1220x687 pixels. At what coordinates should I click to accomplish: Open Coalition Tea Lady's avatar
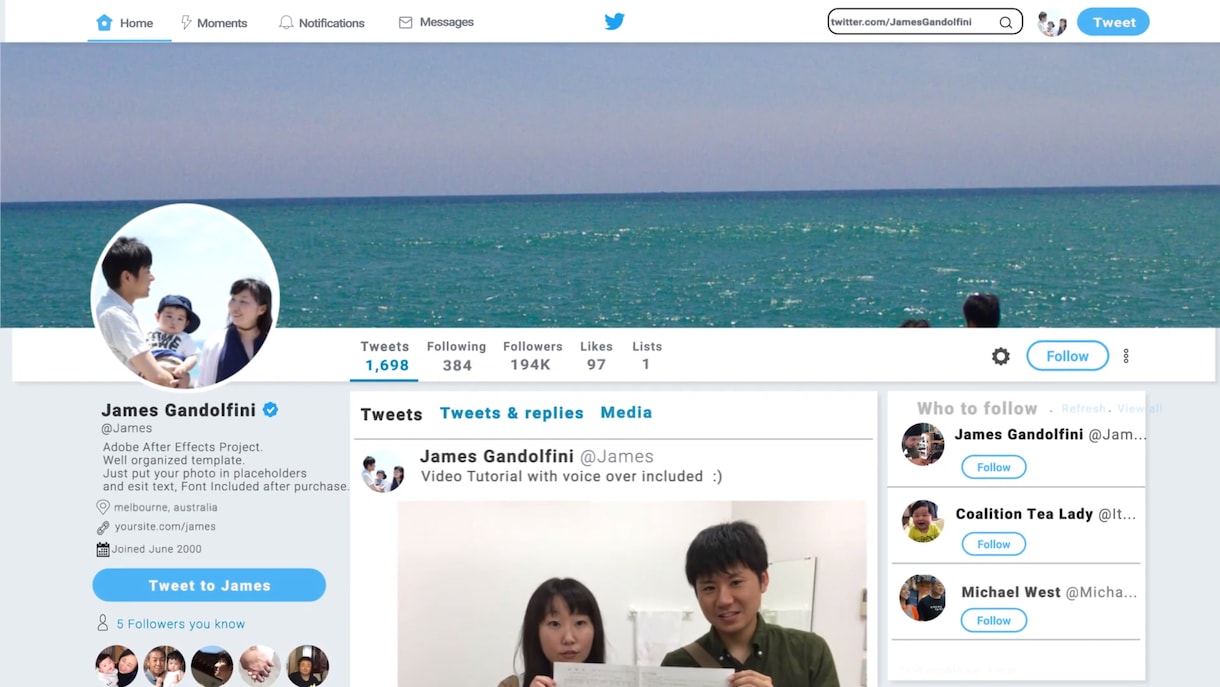click(923, 521)
